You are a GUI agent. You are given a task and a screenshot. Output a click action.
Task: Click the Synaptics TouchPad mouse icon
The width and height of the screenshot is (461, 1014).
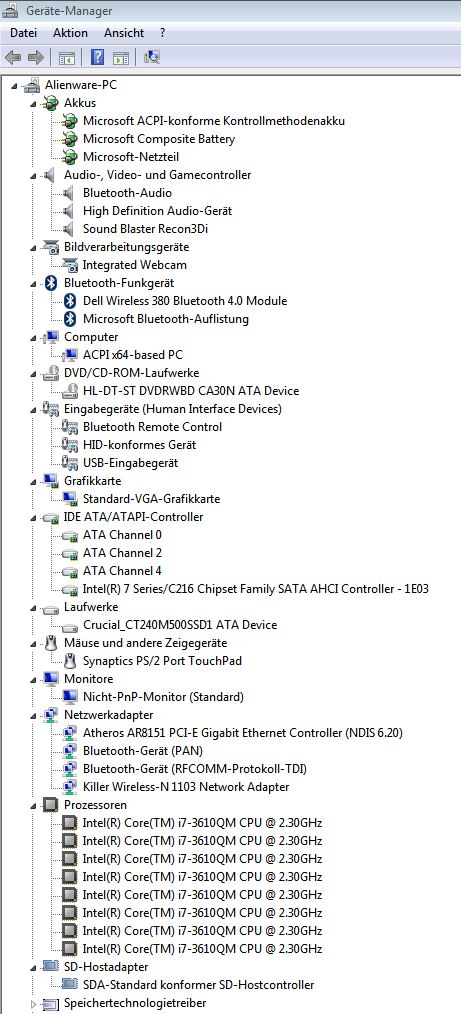[x=71, y=661]
